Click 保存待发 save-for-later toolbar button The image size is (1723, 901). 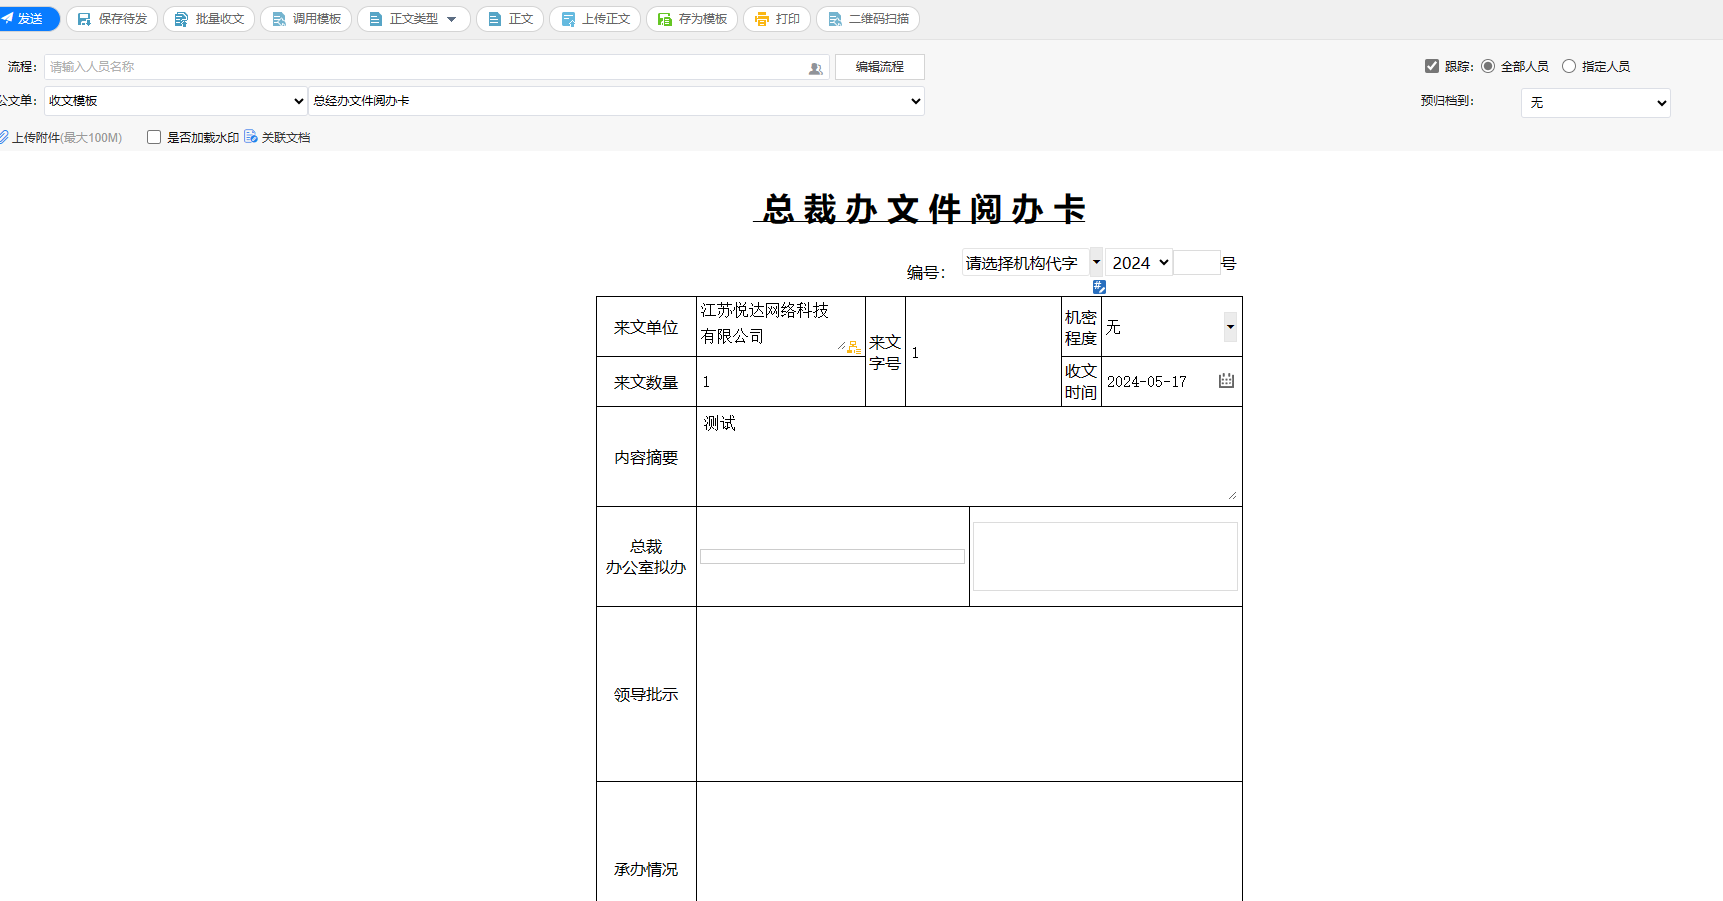(x=112, y=19)
